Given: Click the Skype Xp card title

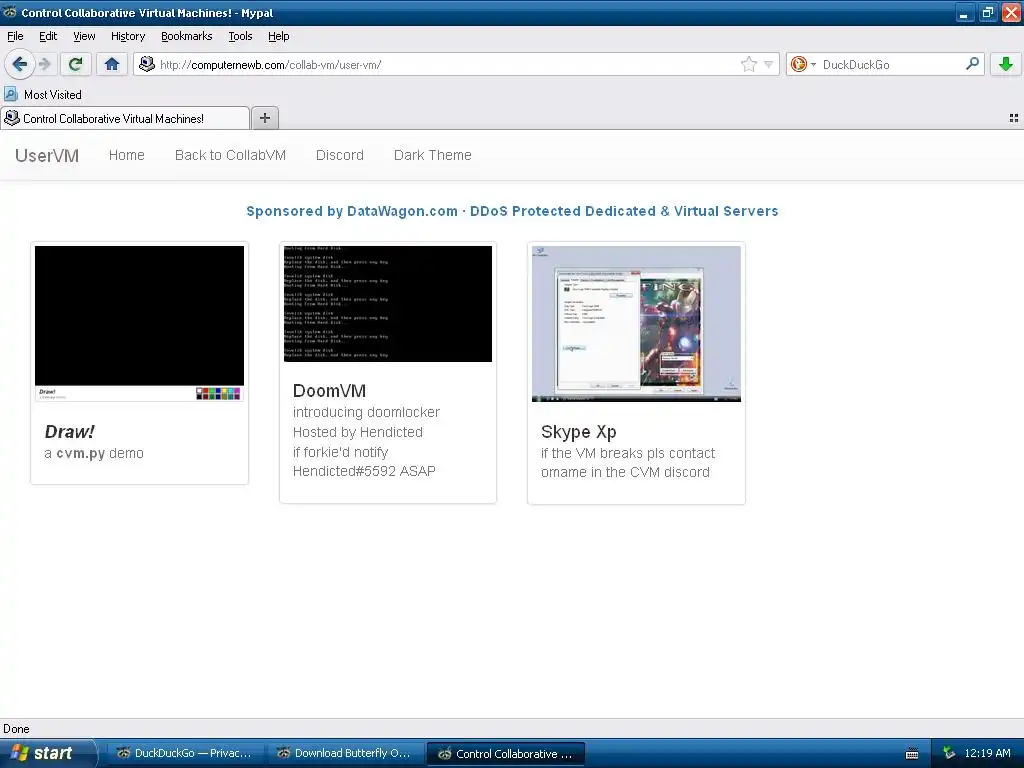Looking at the screenshot, I should (579, 432).
